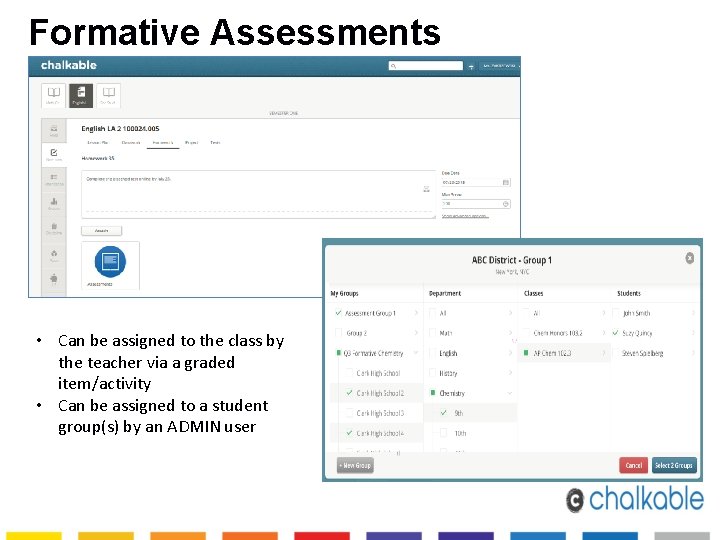
Task: Click the + New Group button
Action: click(x=355, y=465)
